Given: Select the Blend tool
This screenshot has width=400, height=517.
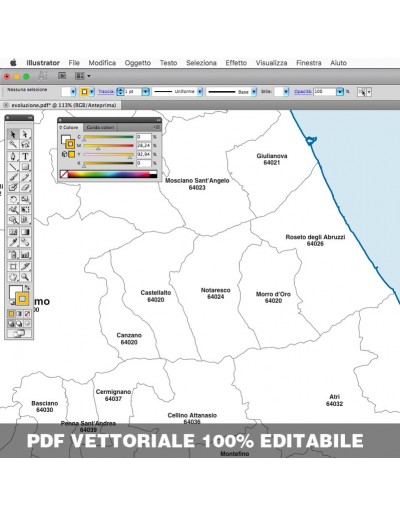Looking at the screenshot, I should click(x=25, y=242).
